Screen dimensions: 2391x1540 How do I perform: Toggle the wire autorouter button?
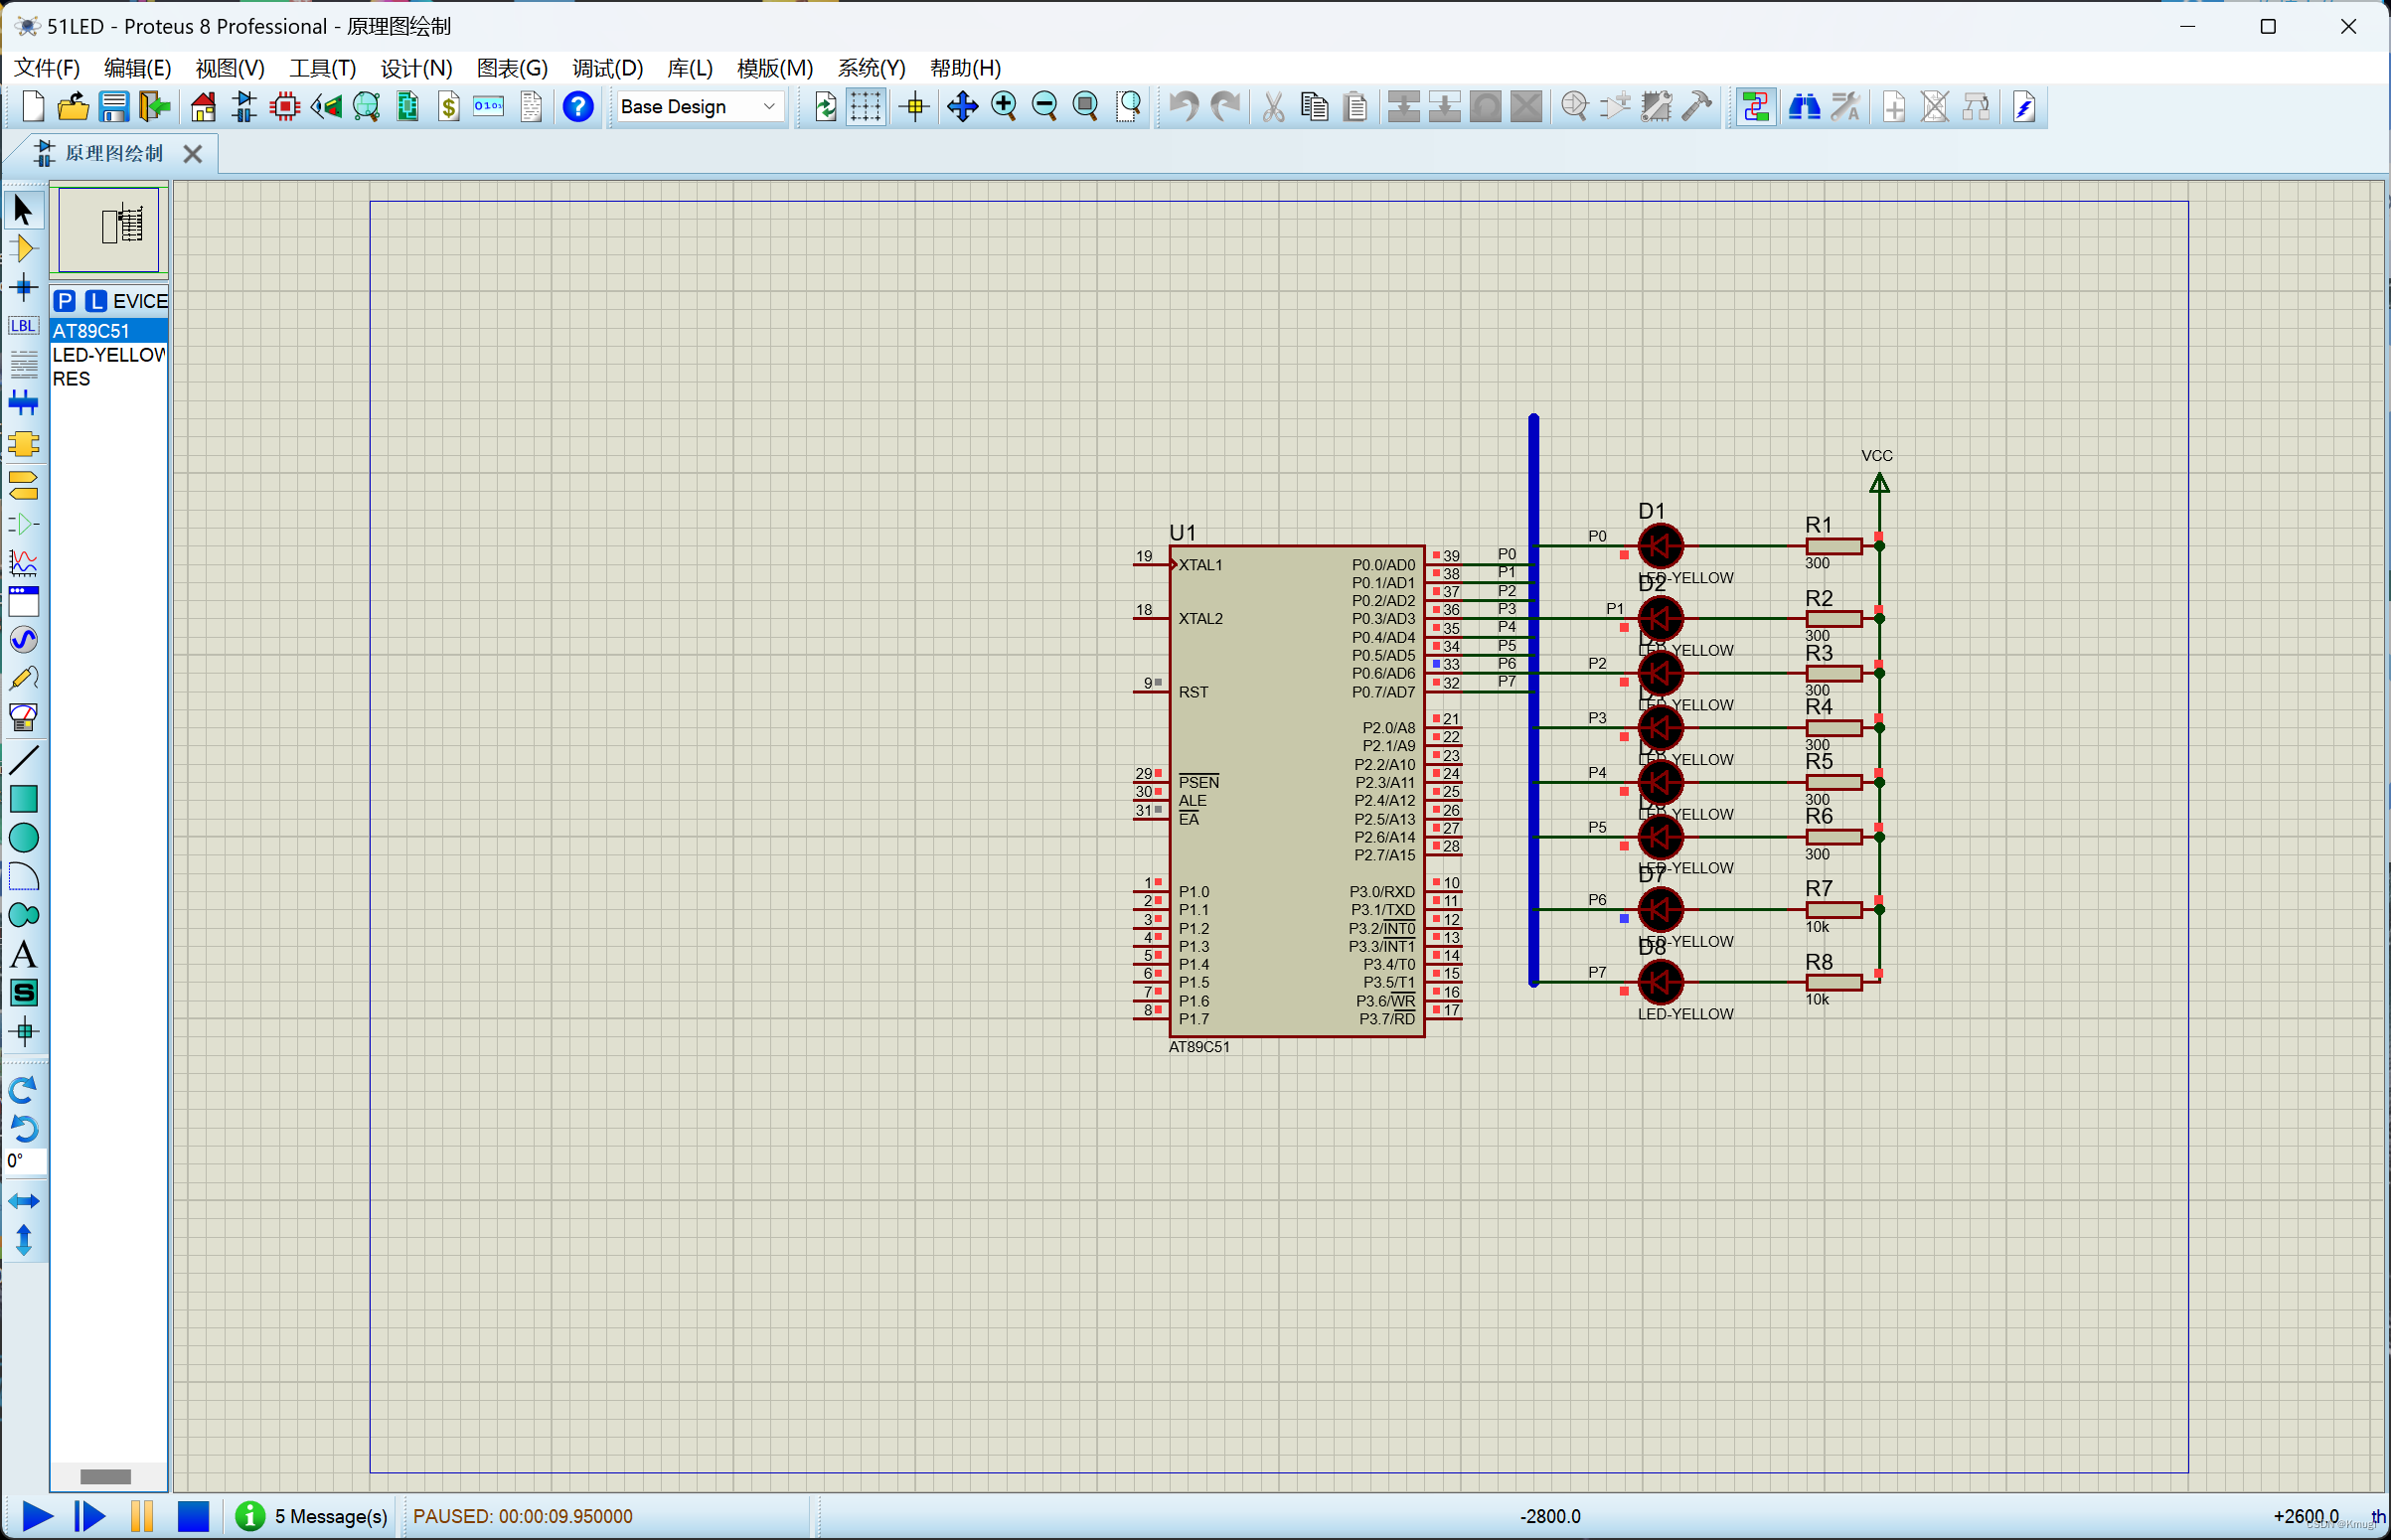click(1755, 106)
